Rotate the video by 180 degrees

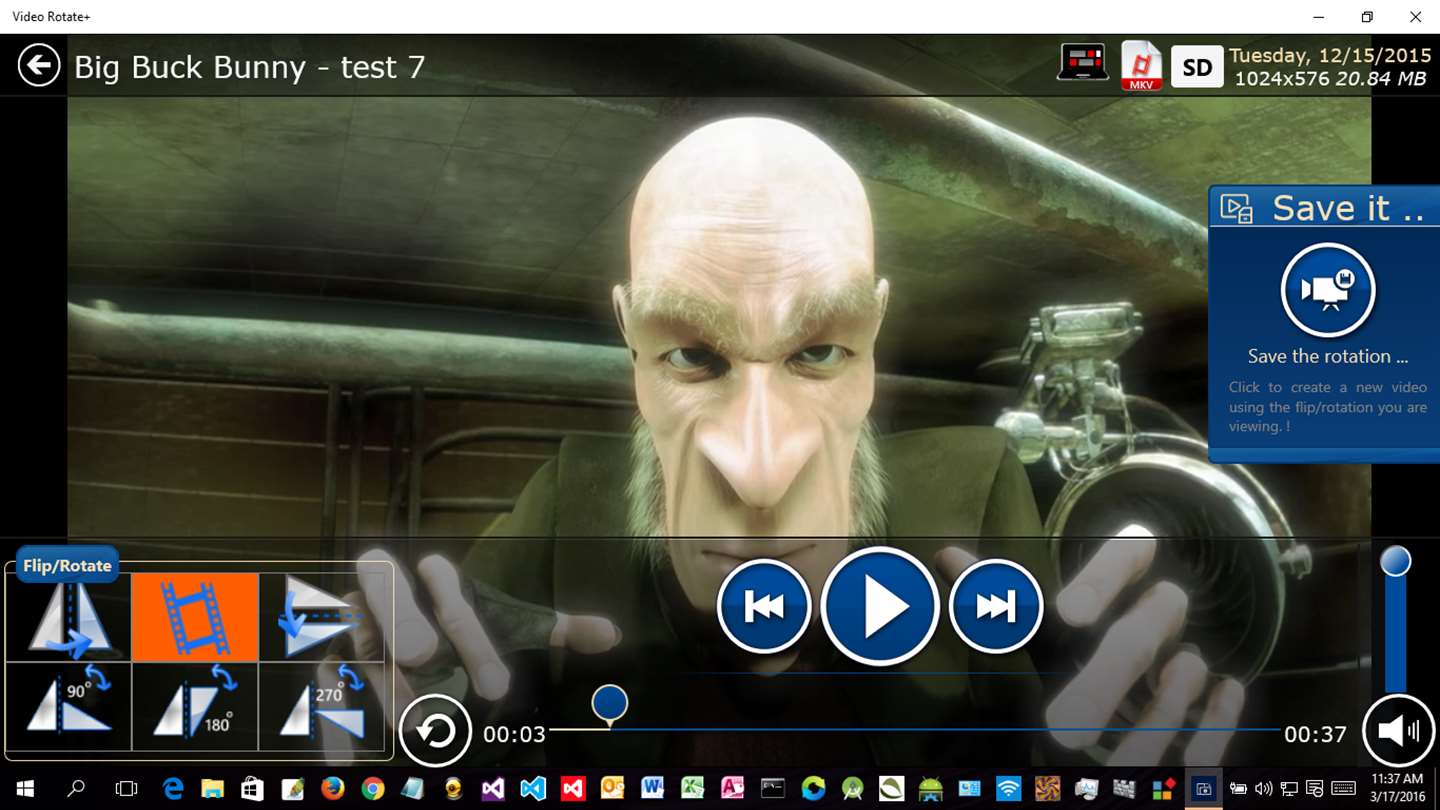click(x=195, y=706)
